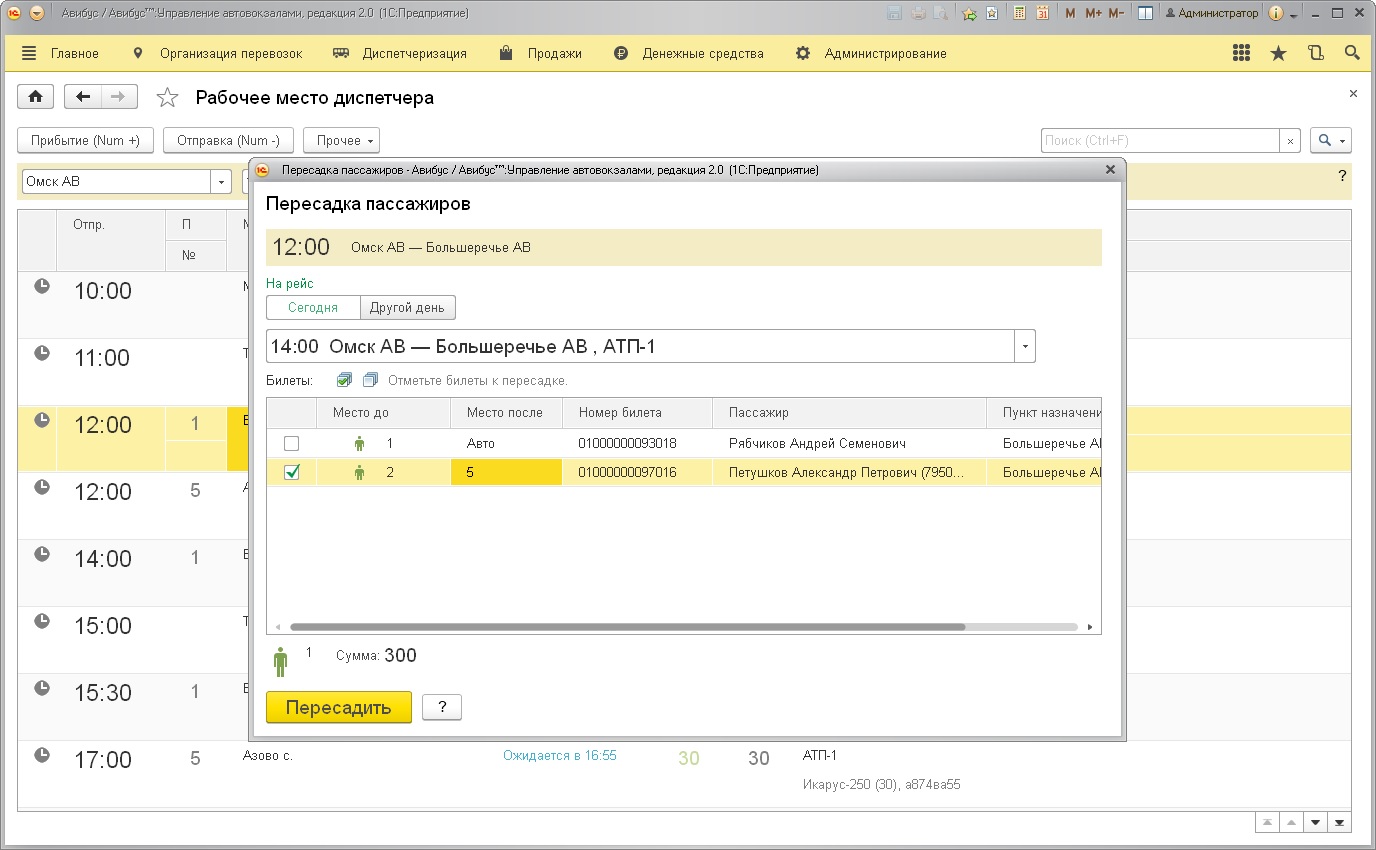The width and height of the screenshot is (1376, 850).
Task: Expand the Омск АВ station dropdown
Action: point(221,182)
